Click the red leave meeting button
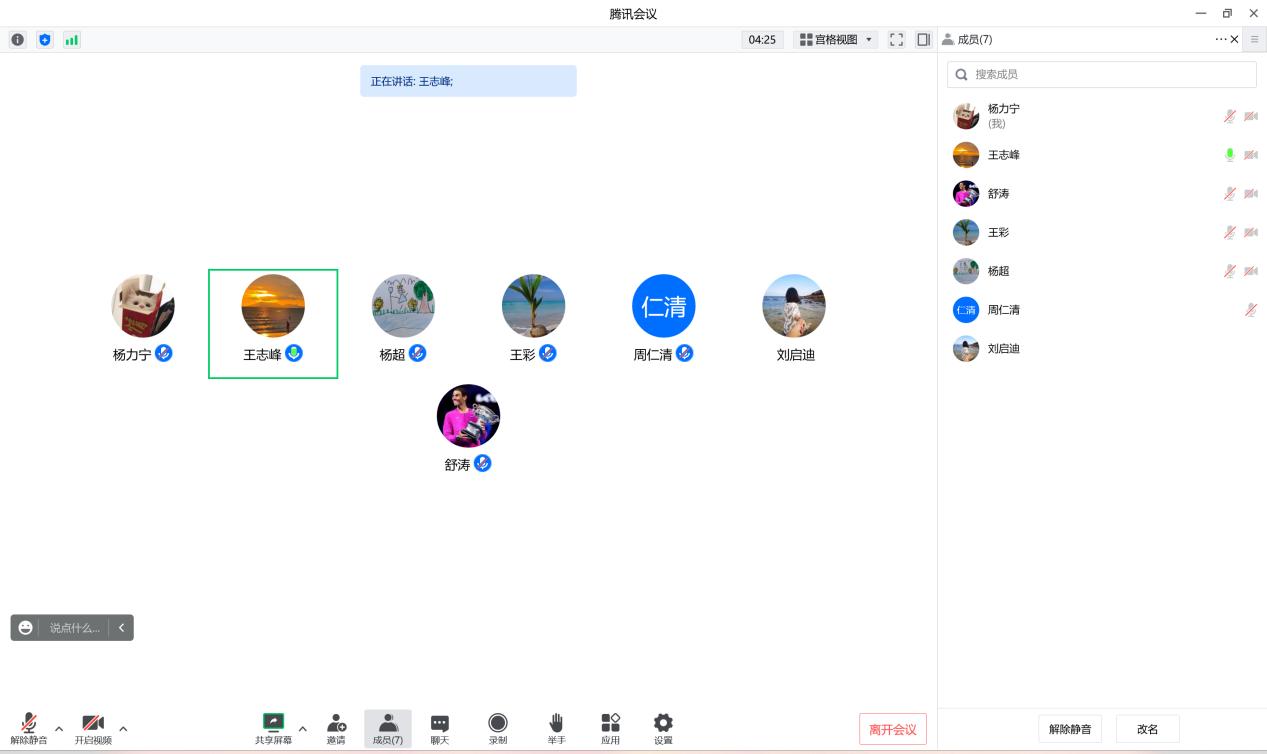This screenshot has width=1267, height=754. click(x=892, y=730)
